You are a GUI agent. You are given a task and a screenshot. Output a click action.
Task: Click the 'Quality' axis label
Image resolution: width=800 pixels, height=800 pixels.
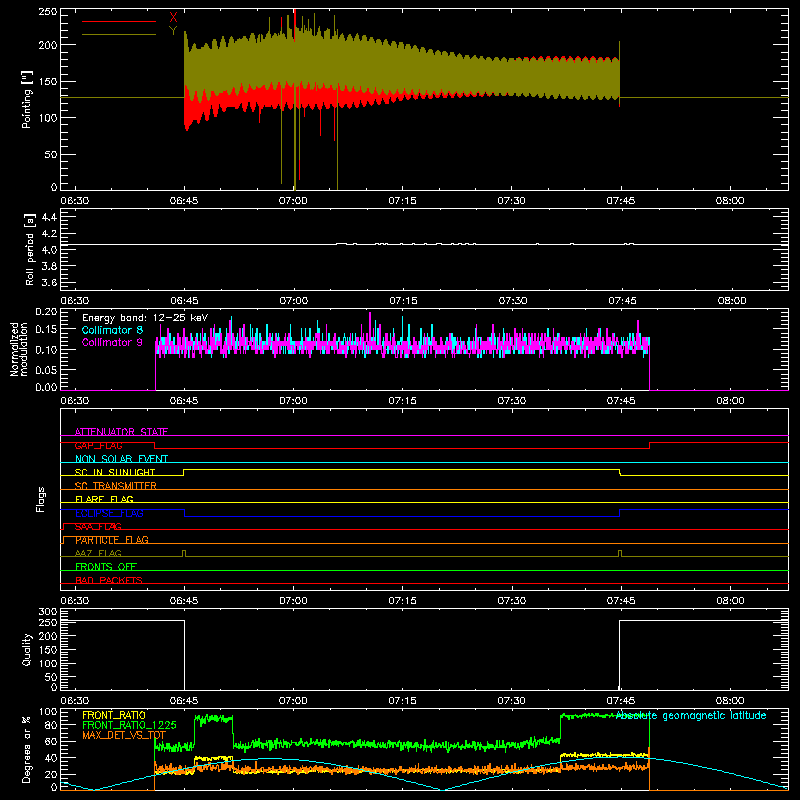point(27,649)
